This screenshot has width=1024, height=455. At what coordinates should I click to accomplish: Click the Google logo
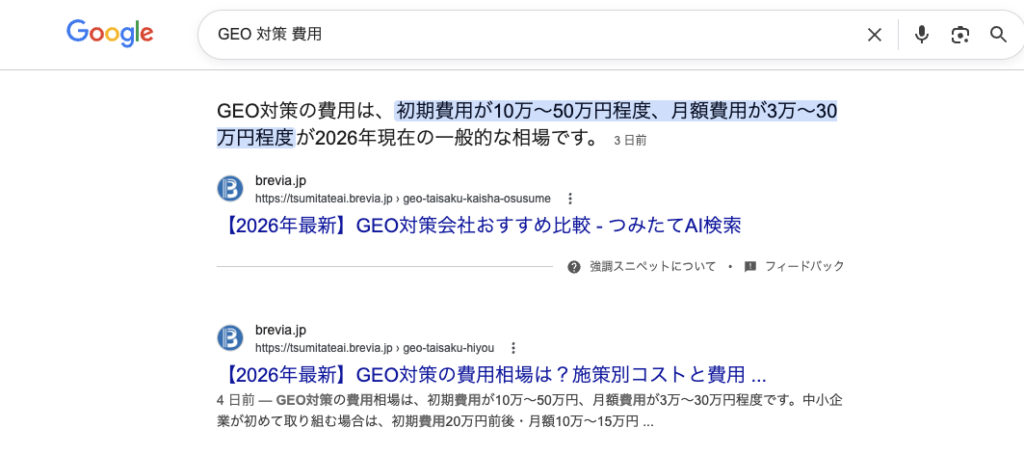point(110,34)
